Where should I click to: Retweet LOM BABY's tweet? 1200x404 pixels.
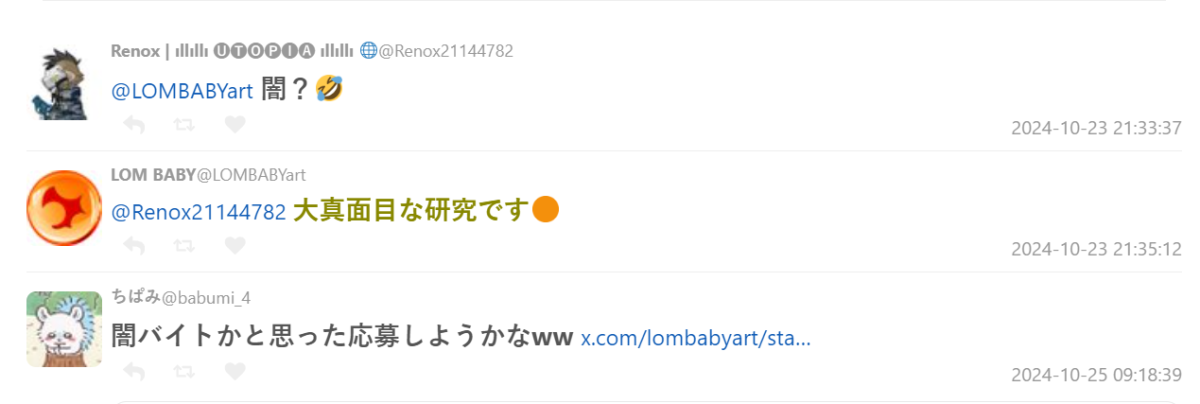point(184,245)
